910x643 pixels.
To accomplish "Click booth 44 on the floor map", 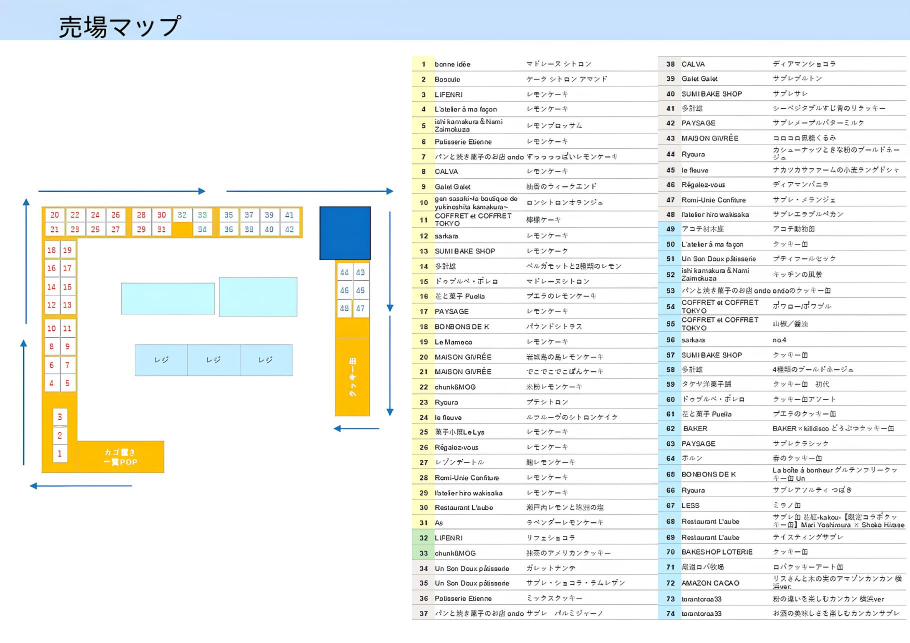I will [x=344, y=272].
